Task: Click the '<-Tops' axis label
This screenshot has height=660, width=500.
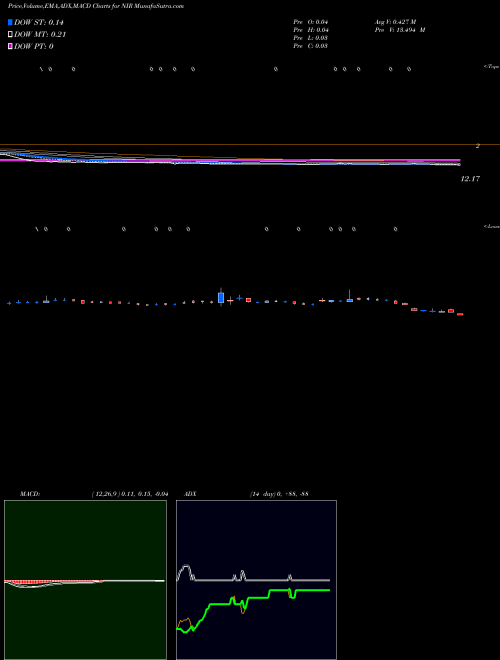Action: (491, 67)
